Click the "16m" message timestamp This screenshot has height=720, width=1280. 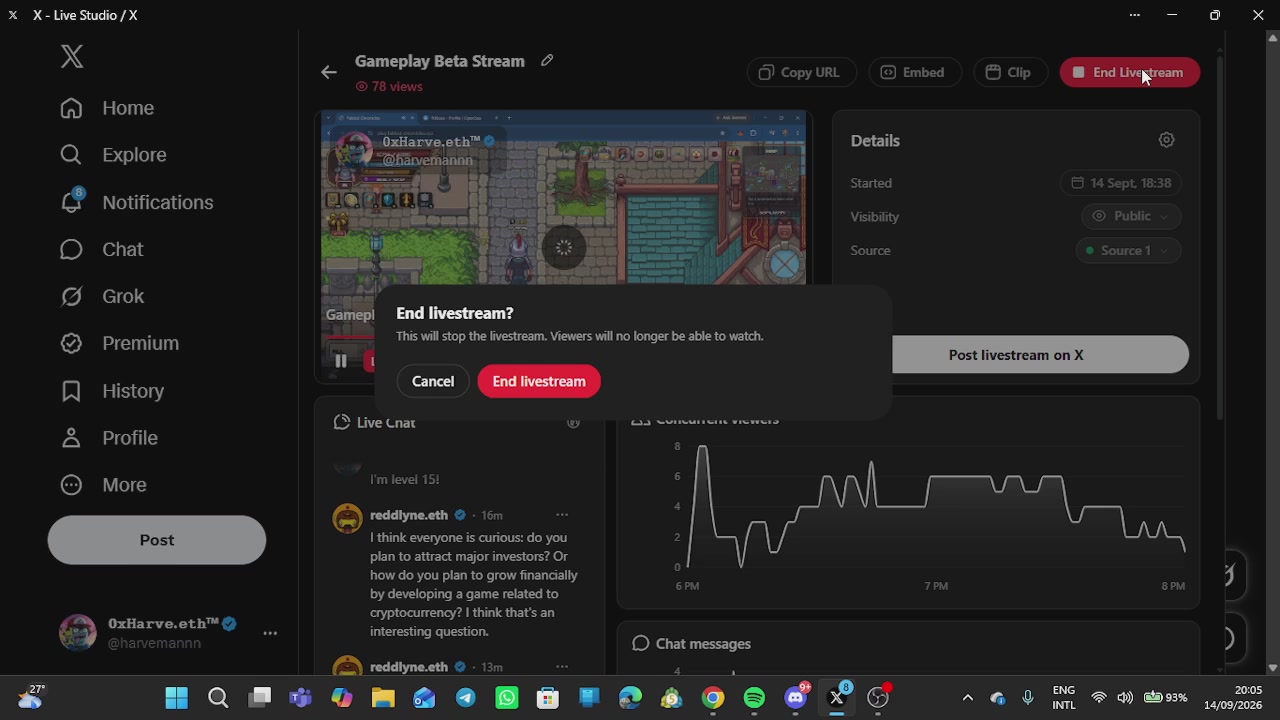(x=491, y=515)
